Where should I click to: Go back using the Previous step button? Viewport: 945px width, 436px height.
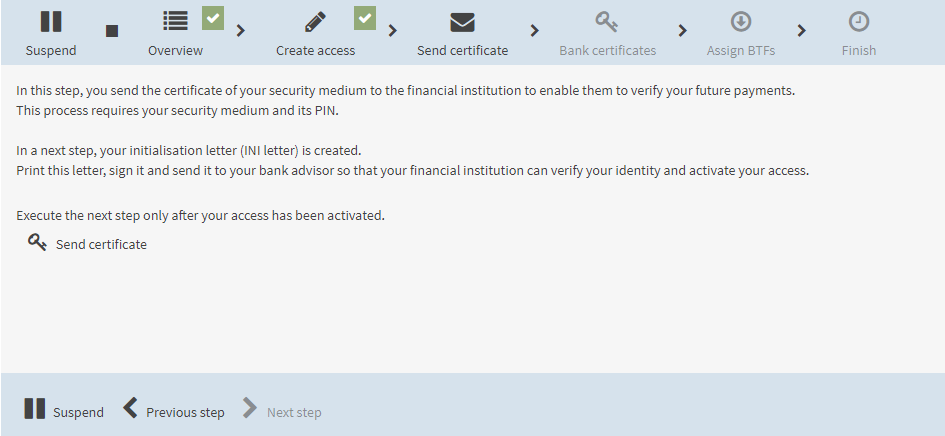174,409
